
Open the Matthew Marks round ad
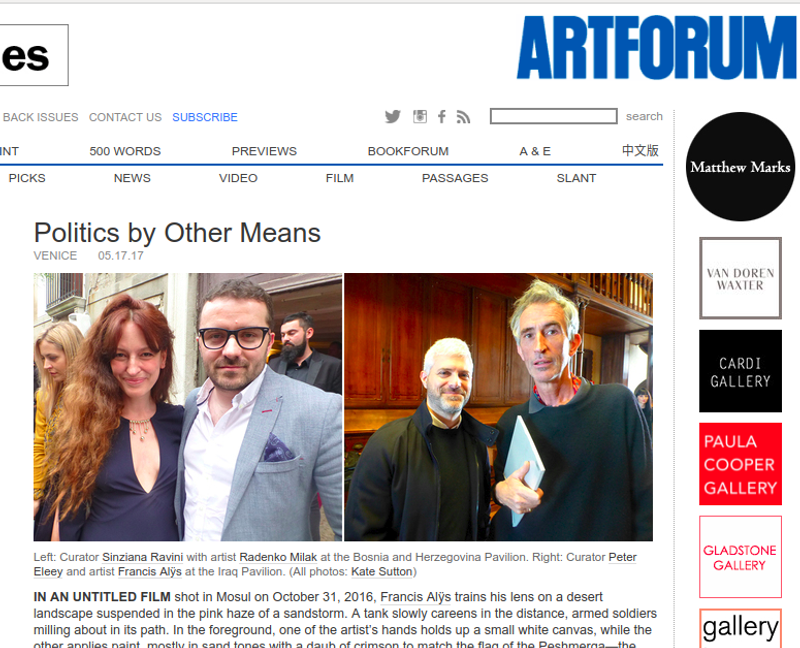(x=740, y=167)
